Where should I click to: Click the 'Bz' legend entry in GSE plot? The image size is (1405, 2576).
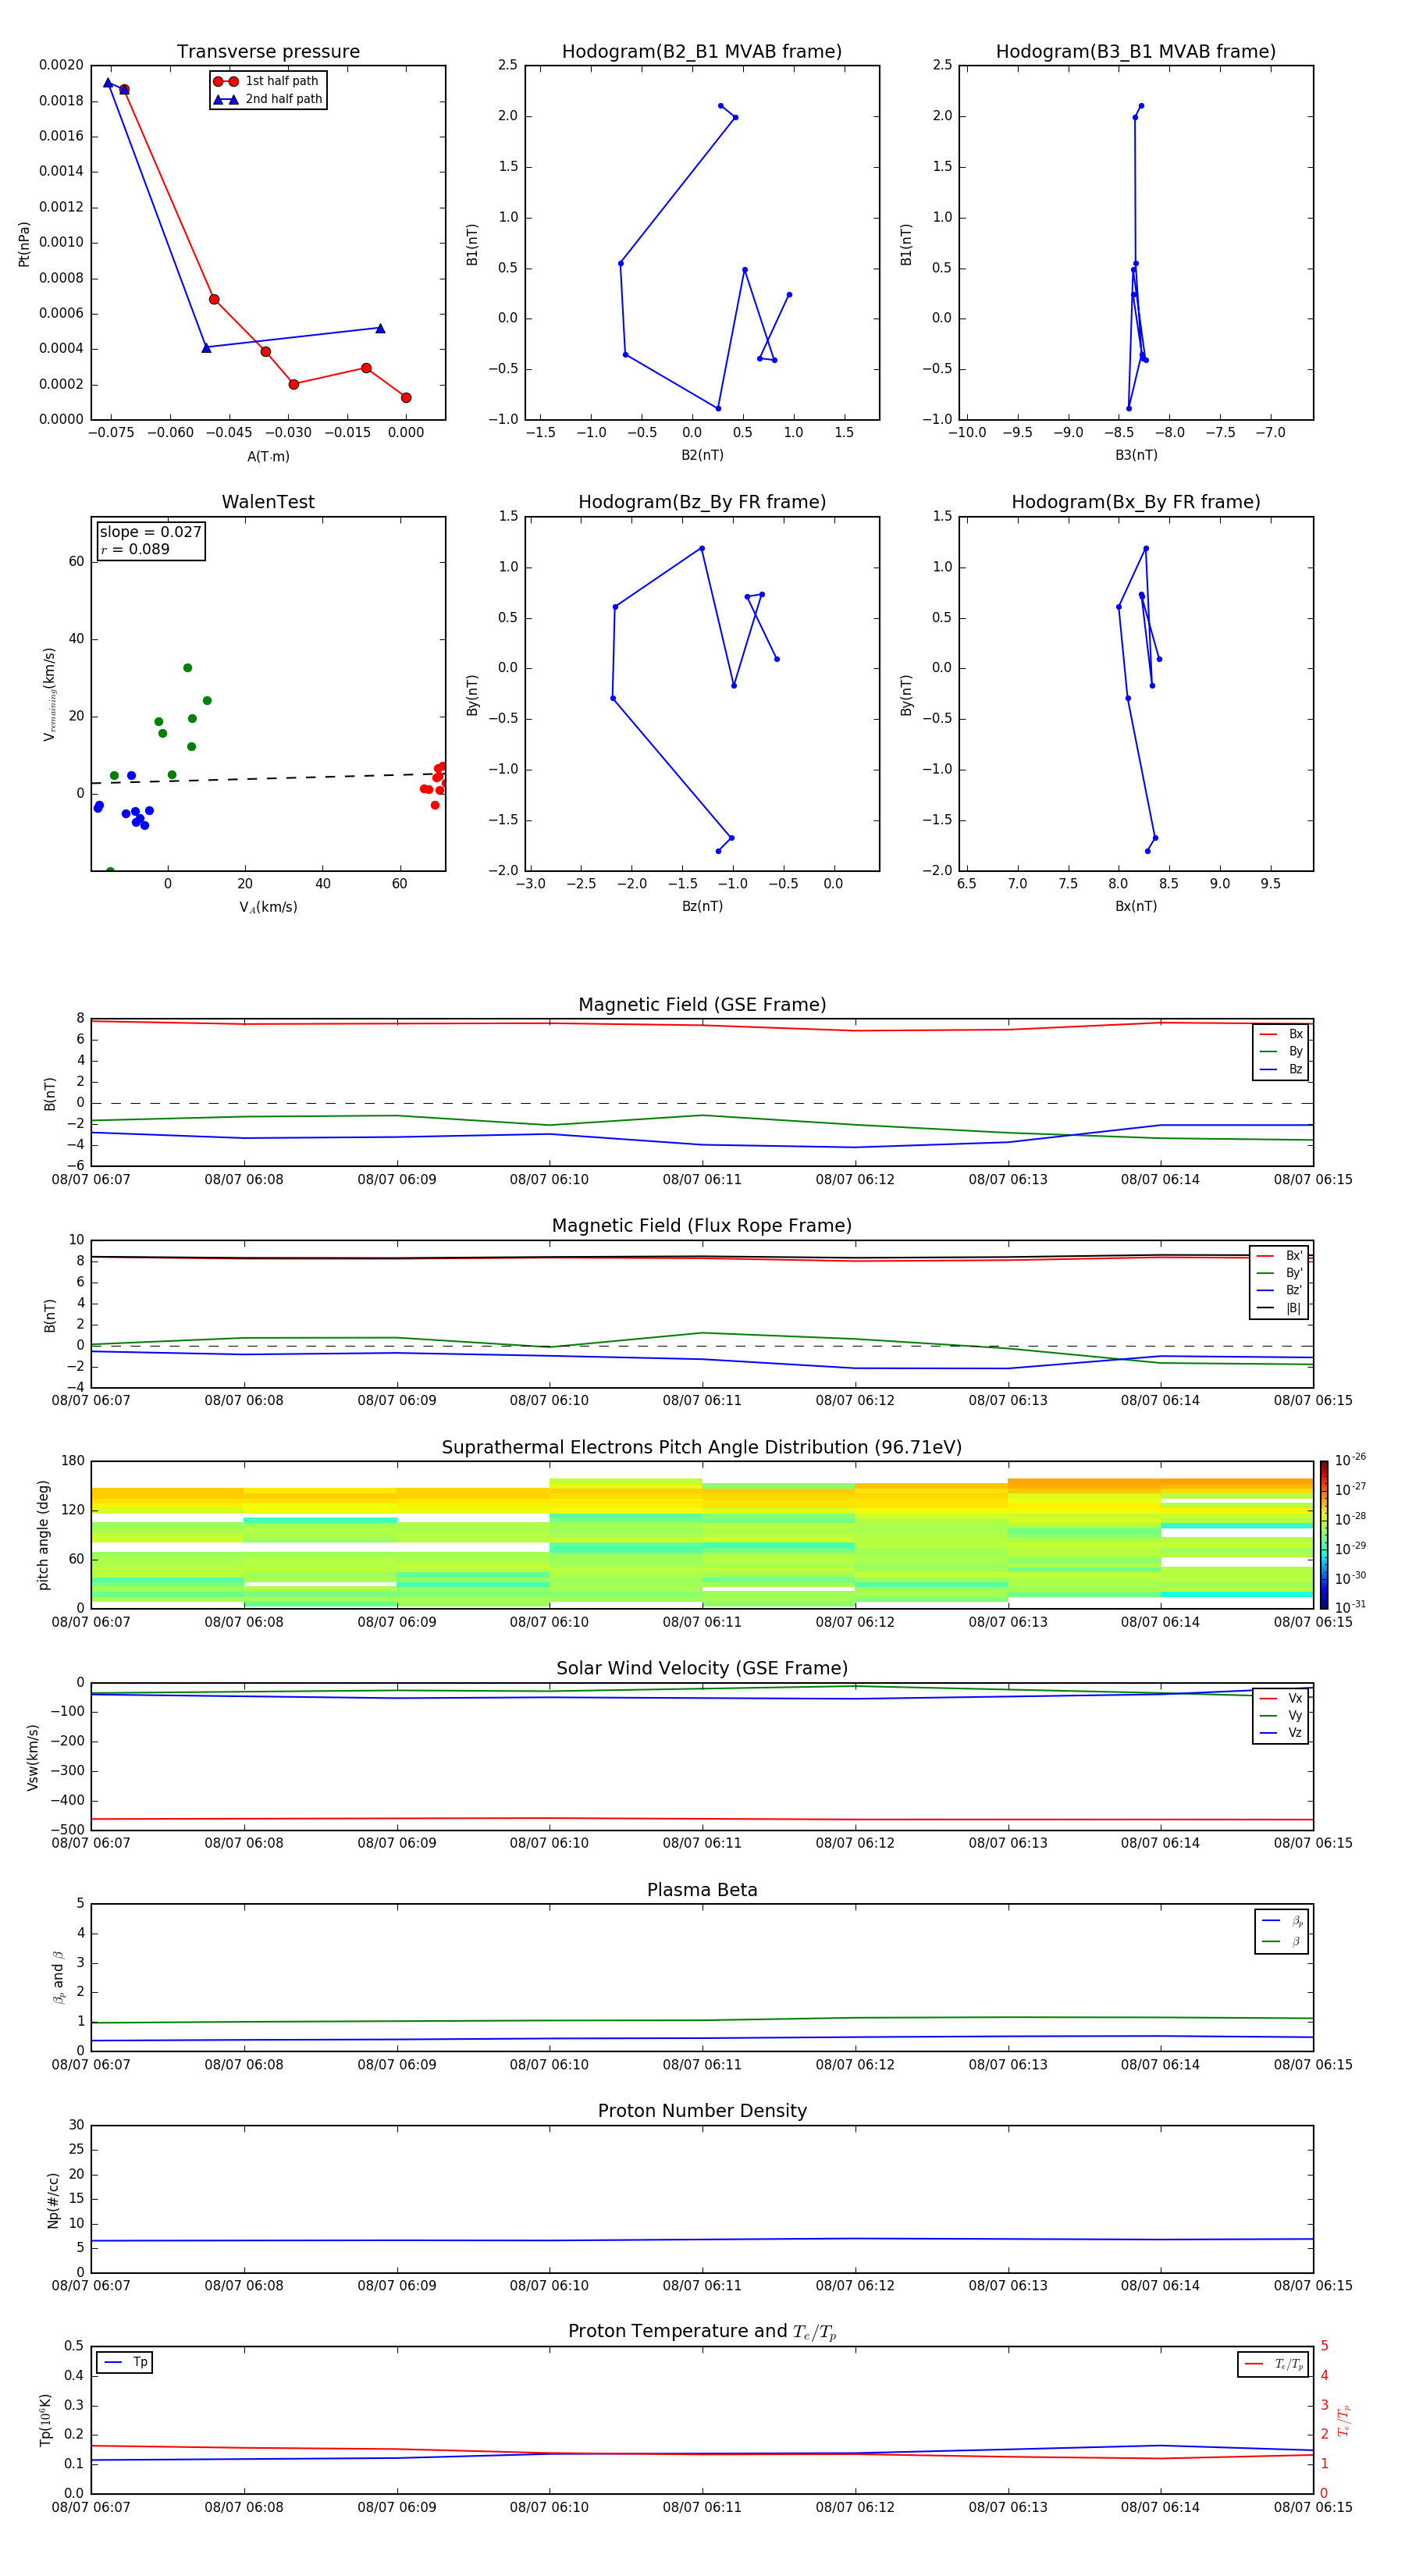1281,1069
